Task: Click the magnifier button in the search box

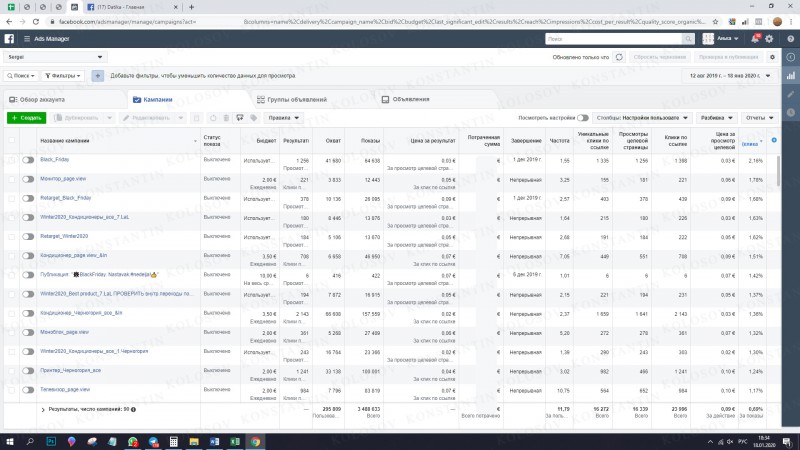Action: [688, 39]
